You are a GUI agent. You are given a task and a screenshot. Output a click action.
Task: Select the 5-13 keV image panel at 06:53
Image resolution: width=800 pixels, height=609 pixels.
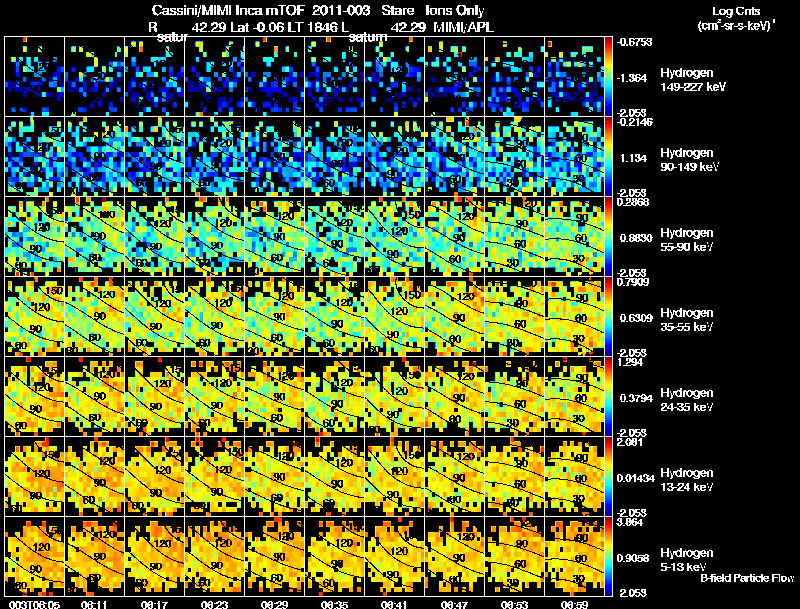514,557
